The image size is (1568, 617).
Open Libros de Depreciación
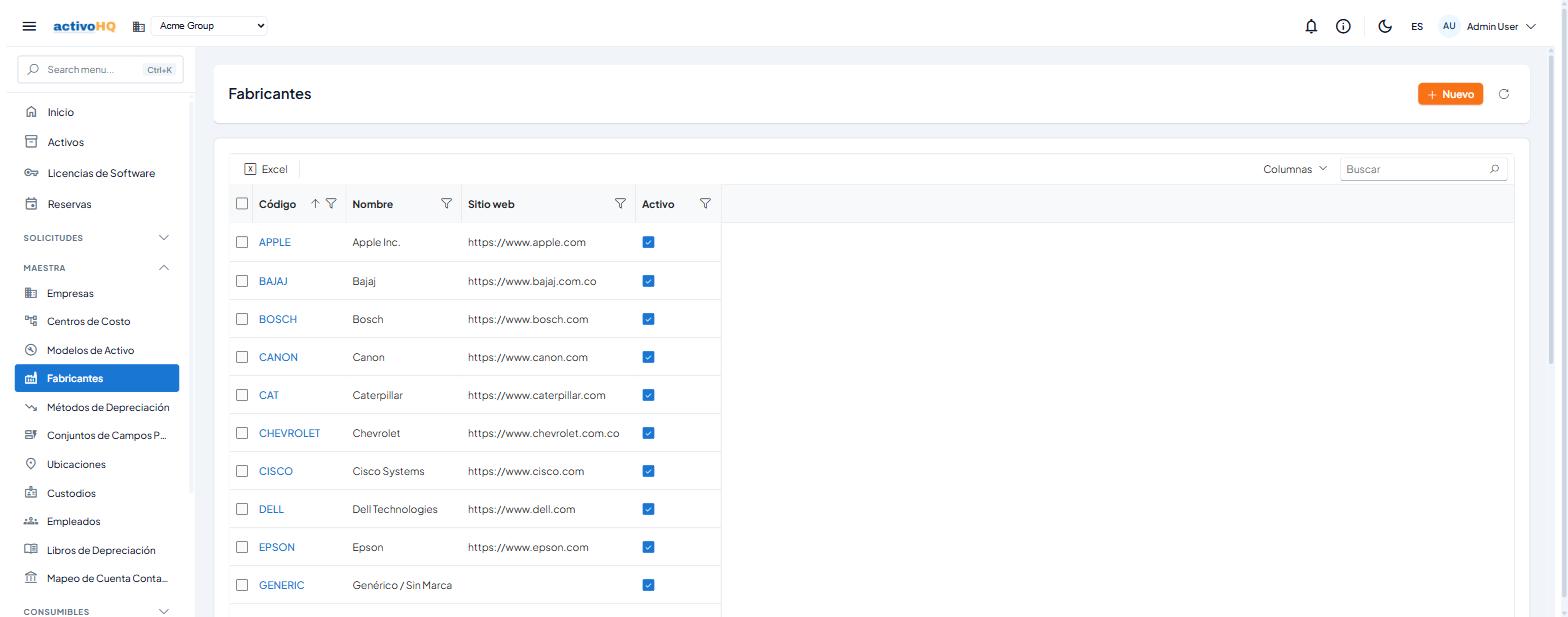click(x=97, y=550)
